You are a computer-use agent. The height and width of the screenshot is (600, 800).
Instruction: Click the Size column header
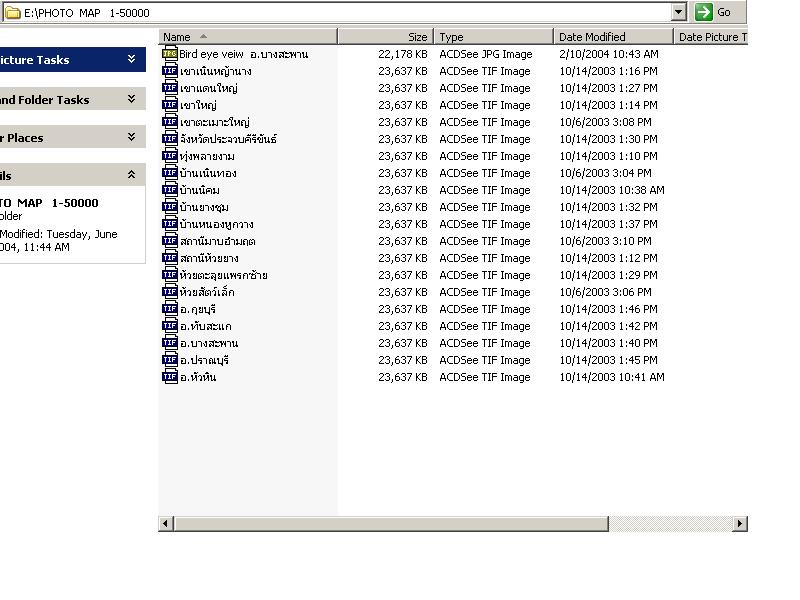coord(385,37)
